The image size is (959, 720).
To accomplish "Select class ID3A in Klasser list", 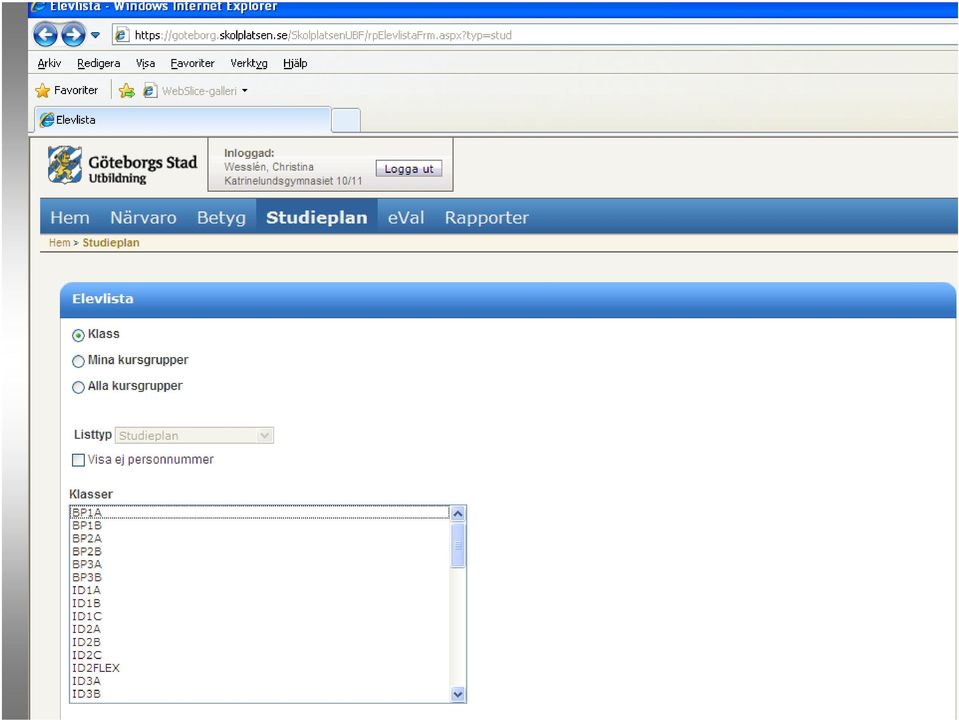I will click(260, 681).
